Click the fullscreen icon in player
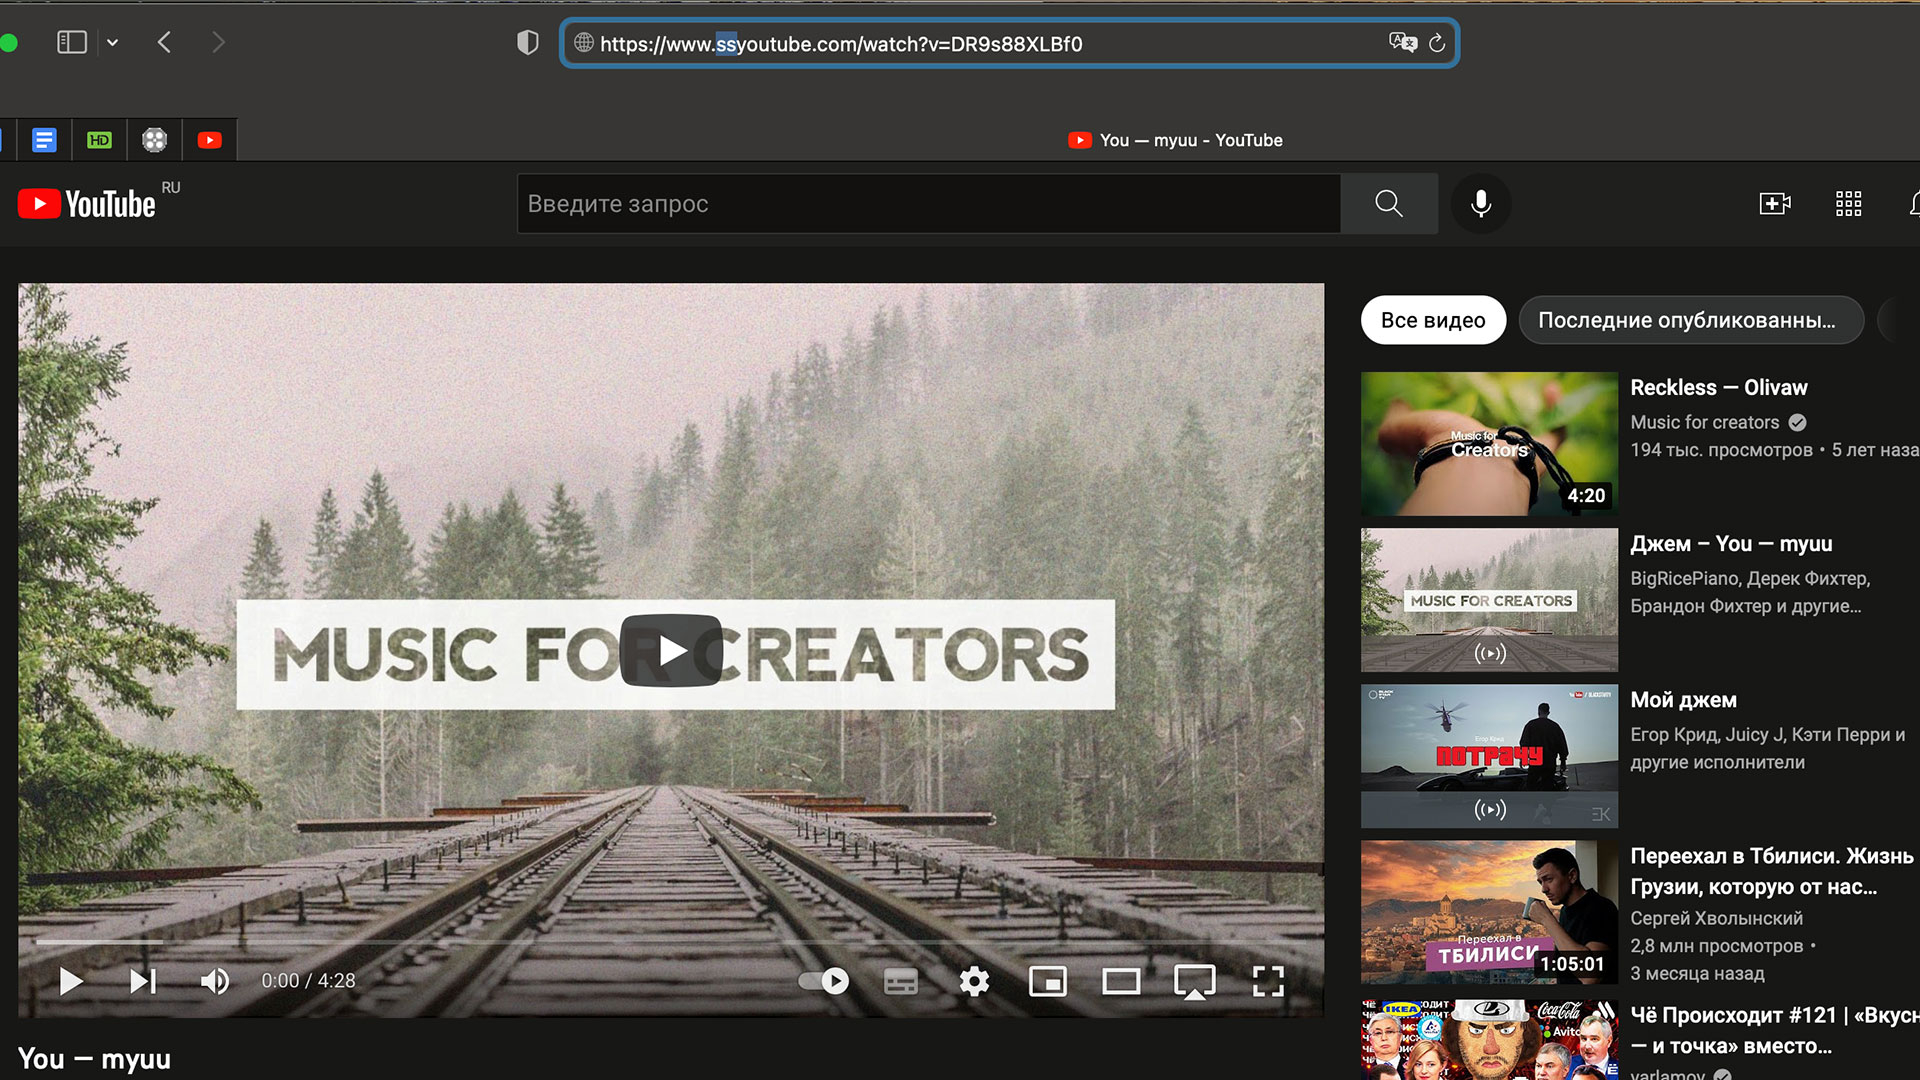1920x1080 pixels. coord(1267,981)
